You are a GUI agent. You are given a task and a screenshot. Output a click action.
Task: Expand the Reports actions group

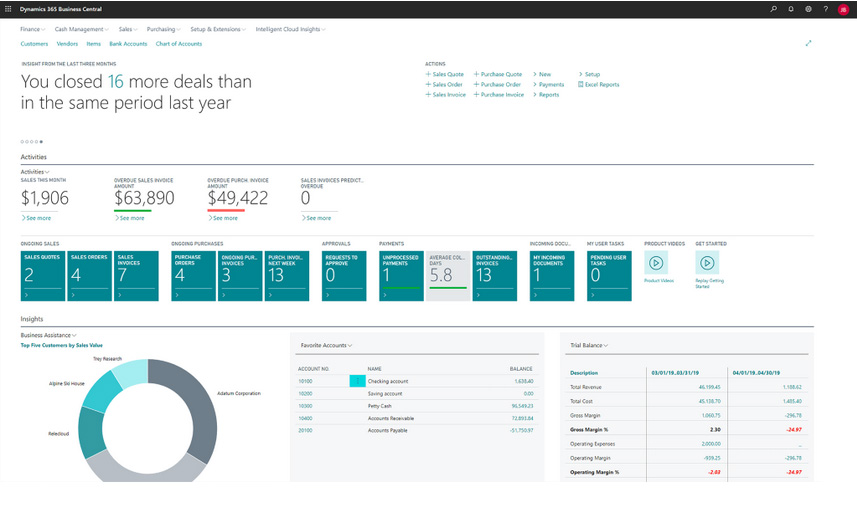(x=546, y=95)
